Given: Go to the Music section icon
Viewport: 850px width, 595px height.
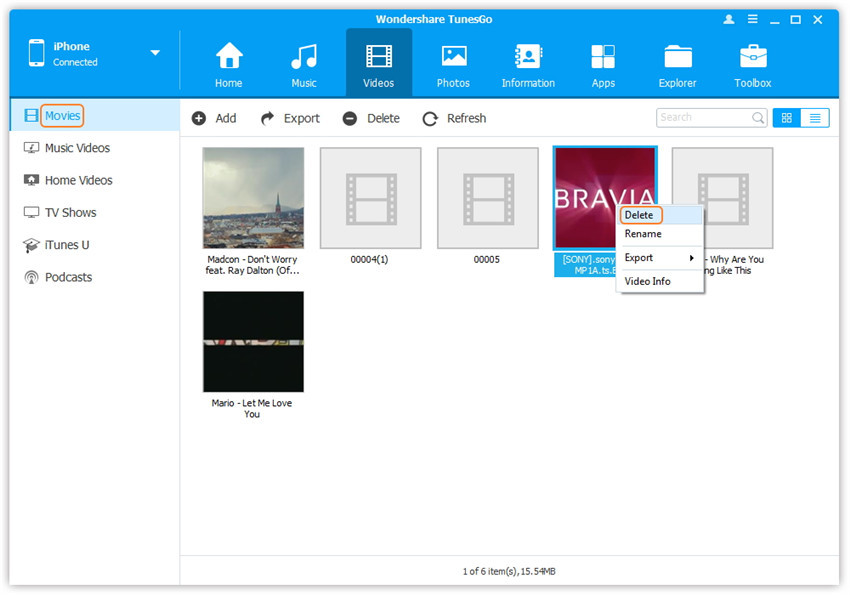Looking at the screenshot, I should pos(304,57).
